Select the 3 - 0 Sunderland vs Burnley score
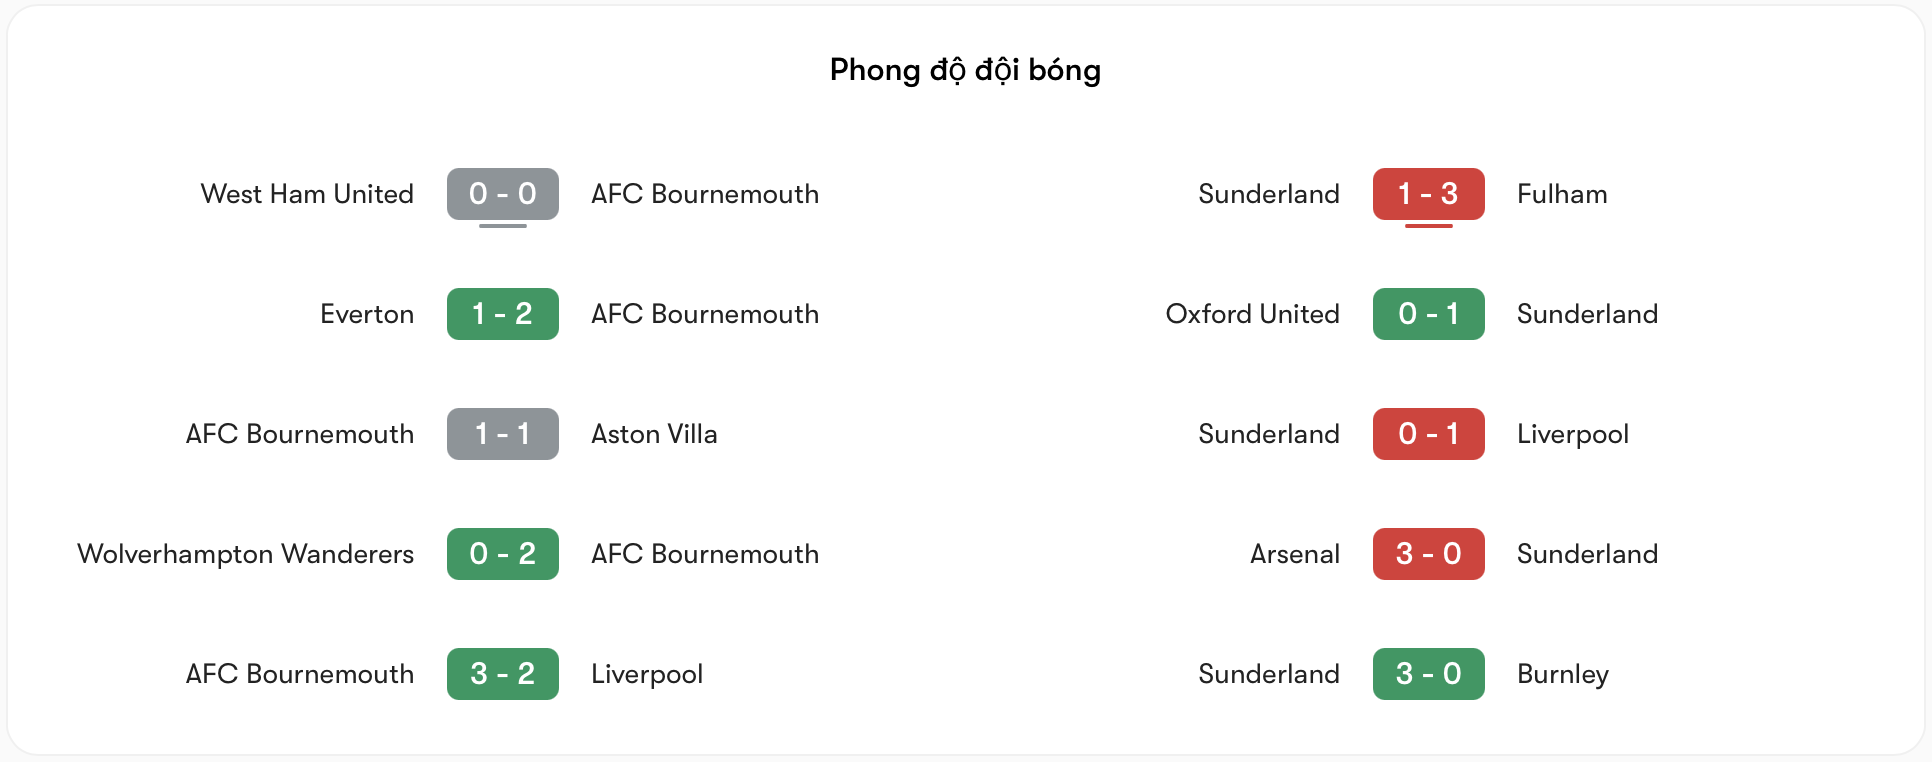 click(x=1429, y=674)
